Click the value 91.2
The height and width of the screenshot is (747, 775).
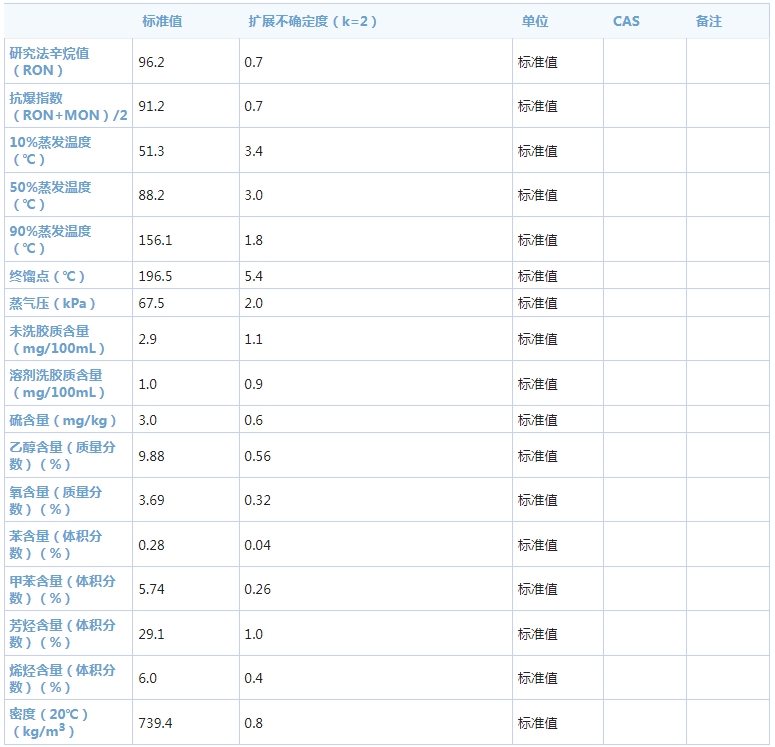151,106
